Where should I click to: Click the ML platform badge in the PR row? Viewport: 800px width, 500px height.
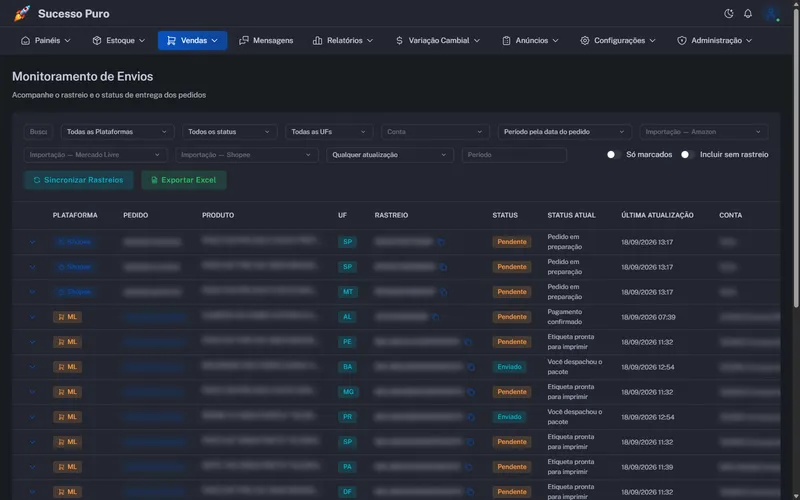[67, 417]
